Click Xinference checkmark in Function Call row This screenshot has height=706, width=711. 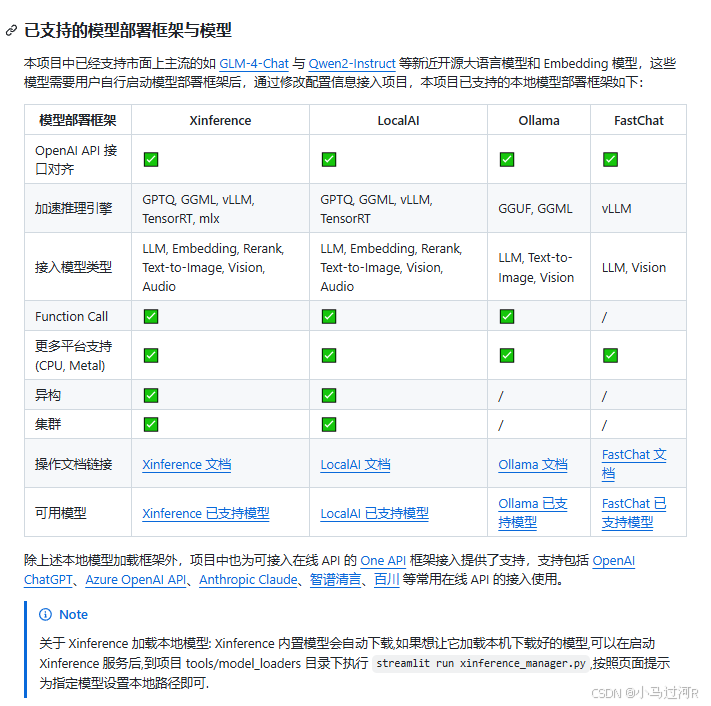point(151,316)
